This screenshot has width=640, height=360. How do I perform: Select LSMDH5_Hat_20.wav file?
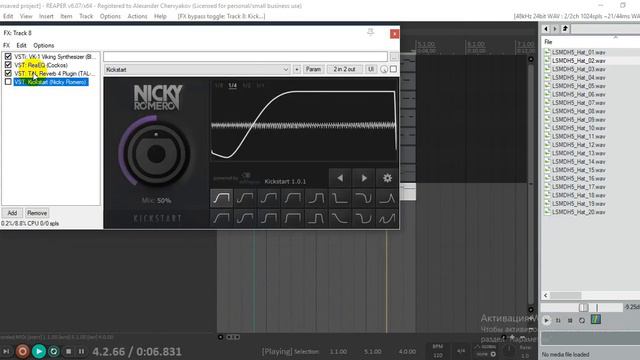[x=579, y=212]
